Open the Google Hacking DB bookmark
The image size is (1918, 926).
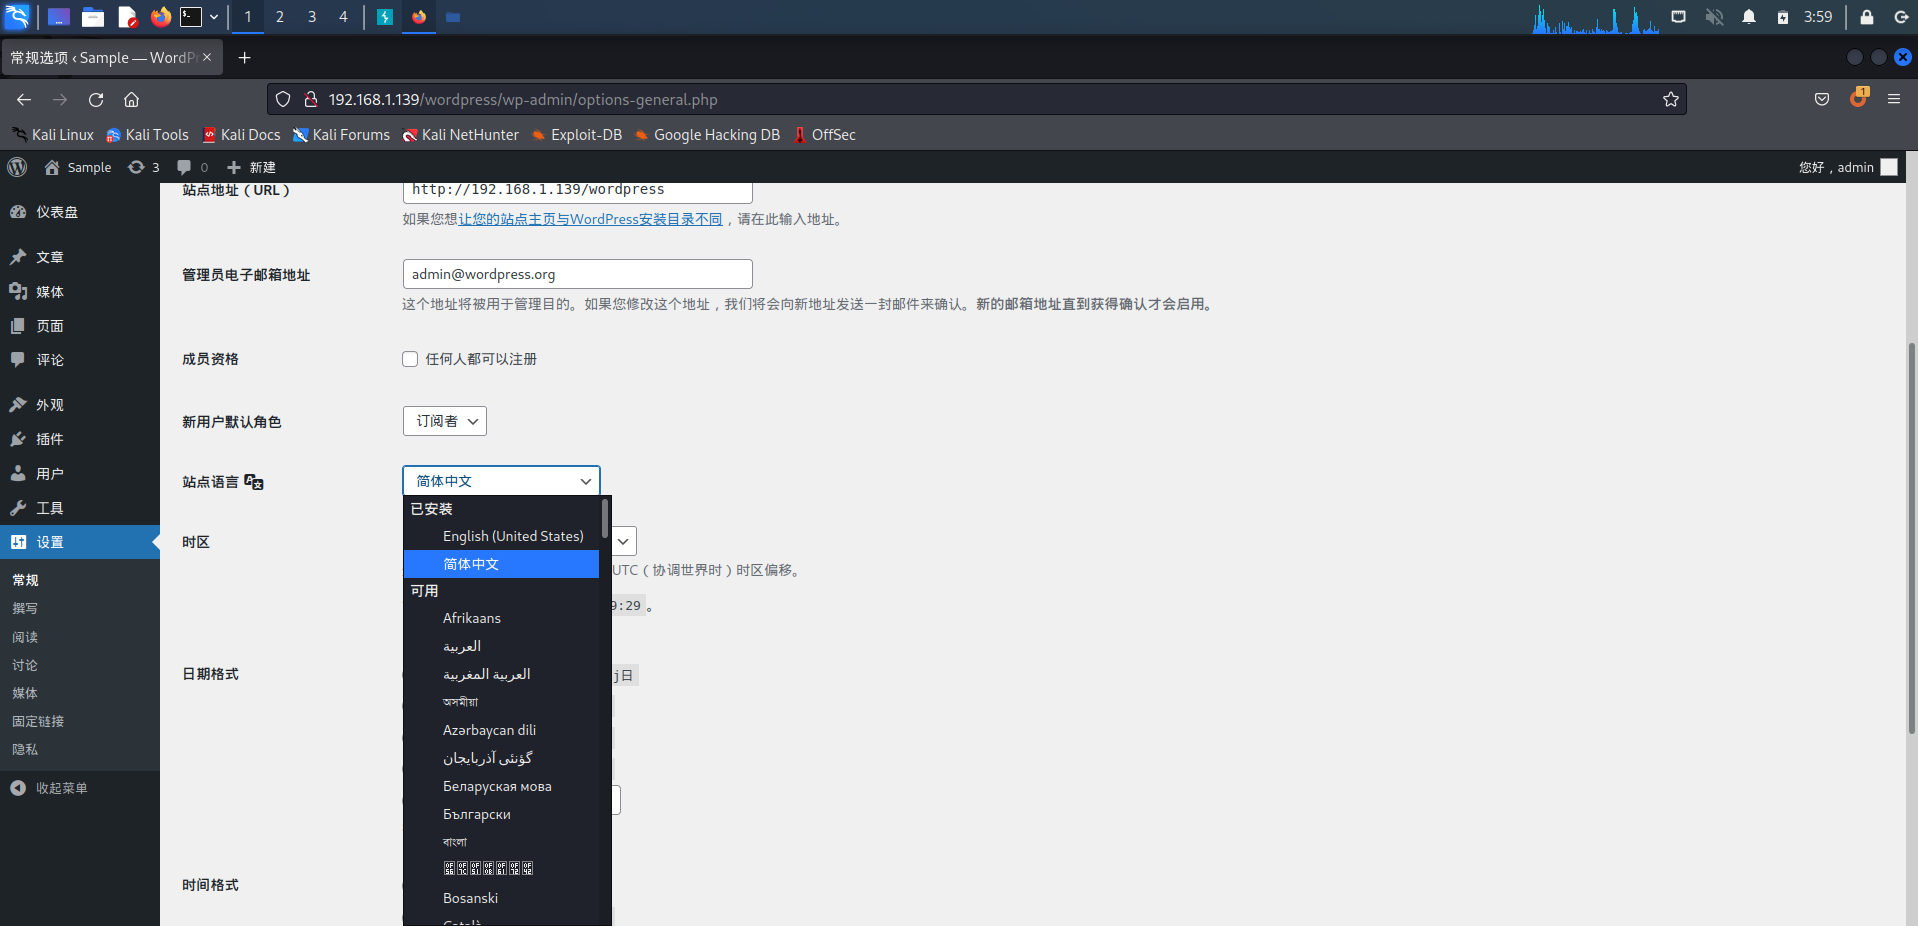point(707,135)
